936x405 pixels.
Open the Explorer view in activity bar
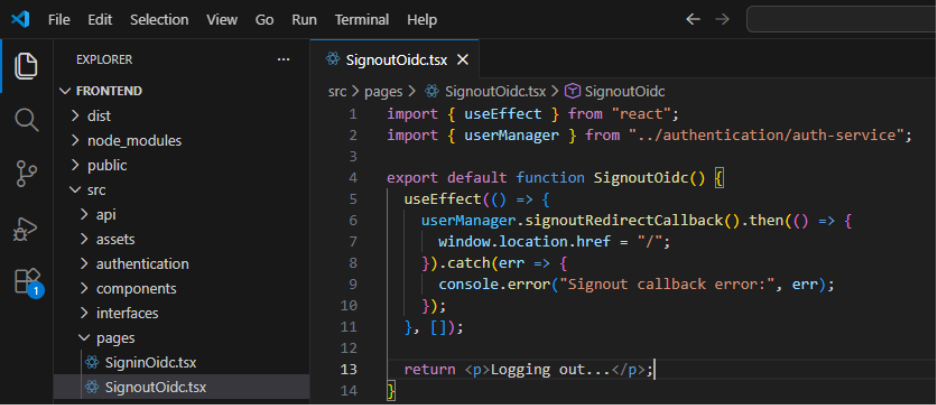click(27, 67)
